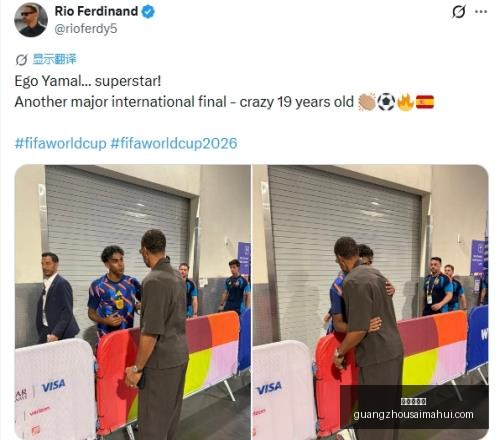The width and height of the screenshot is (500, 440).
Task: Click the Rio Ferdinand display name
Action: tap(96, 12)
